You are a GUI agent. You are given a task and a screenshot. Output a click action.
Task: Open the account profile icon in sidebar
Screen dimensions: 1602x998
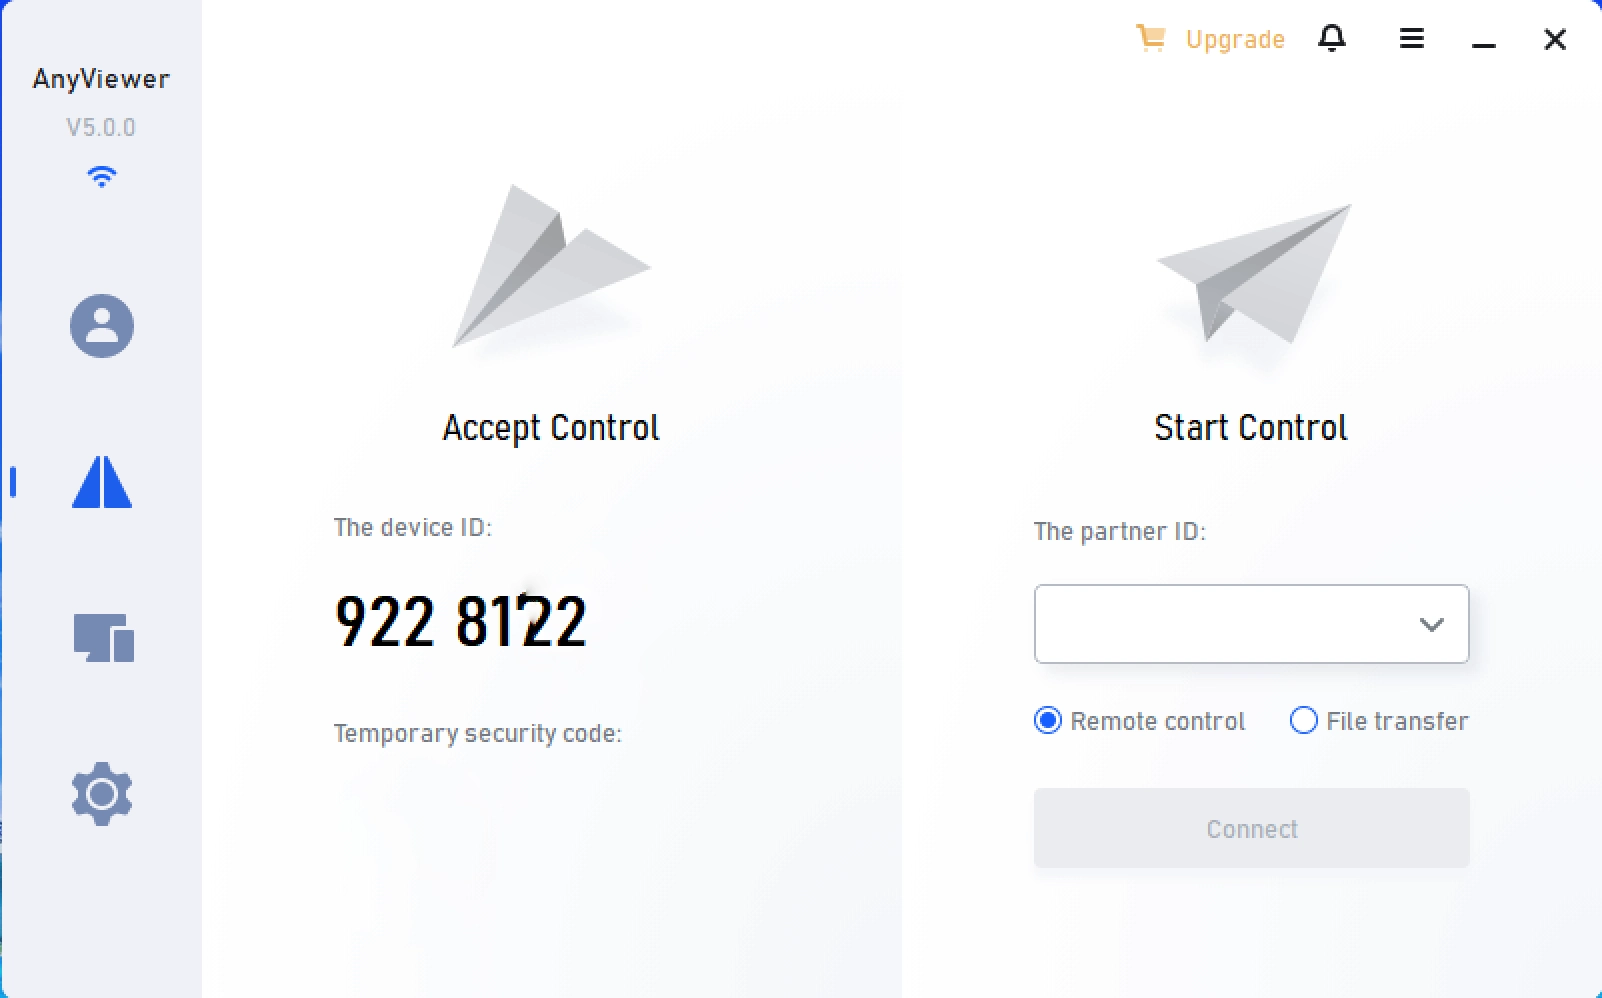coord(102,326)
